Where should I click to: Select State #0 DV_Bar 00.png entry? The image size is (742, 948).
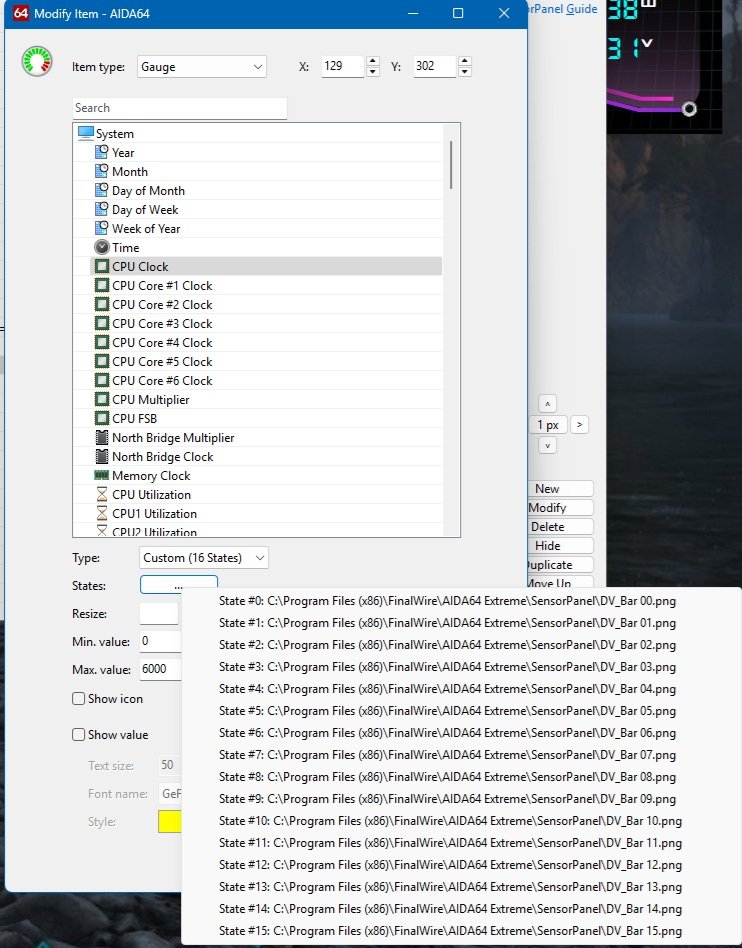pyautogui.click(x=447, y=601)
